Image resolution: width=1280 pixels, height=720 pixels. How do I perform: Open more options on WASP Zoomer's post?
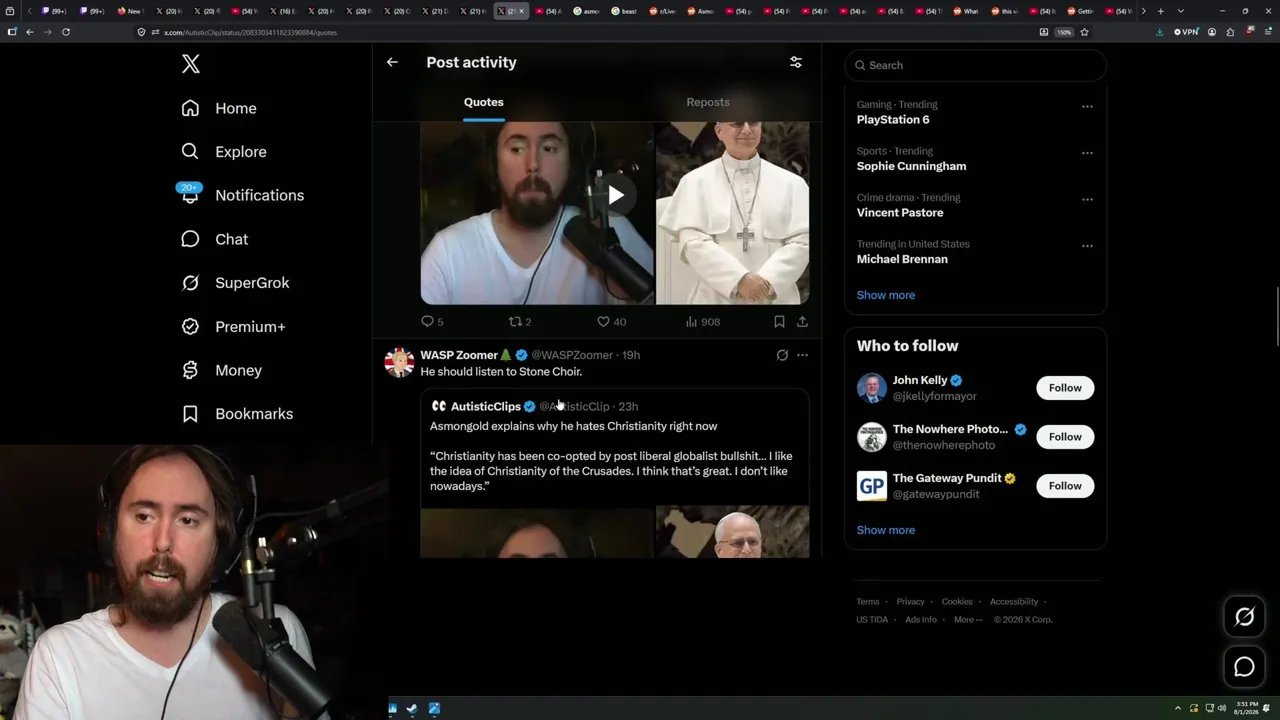click(802, 355)
